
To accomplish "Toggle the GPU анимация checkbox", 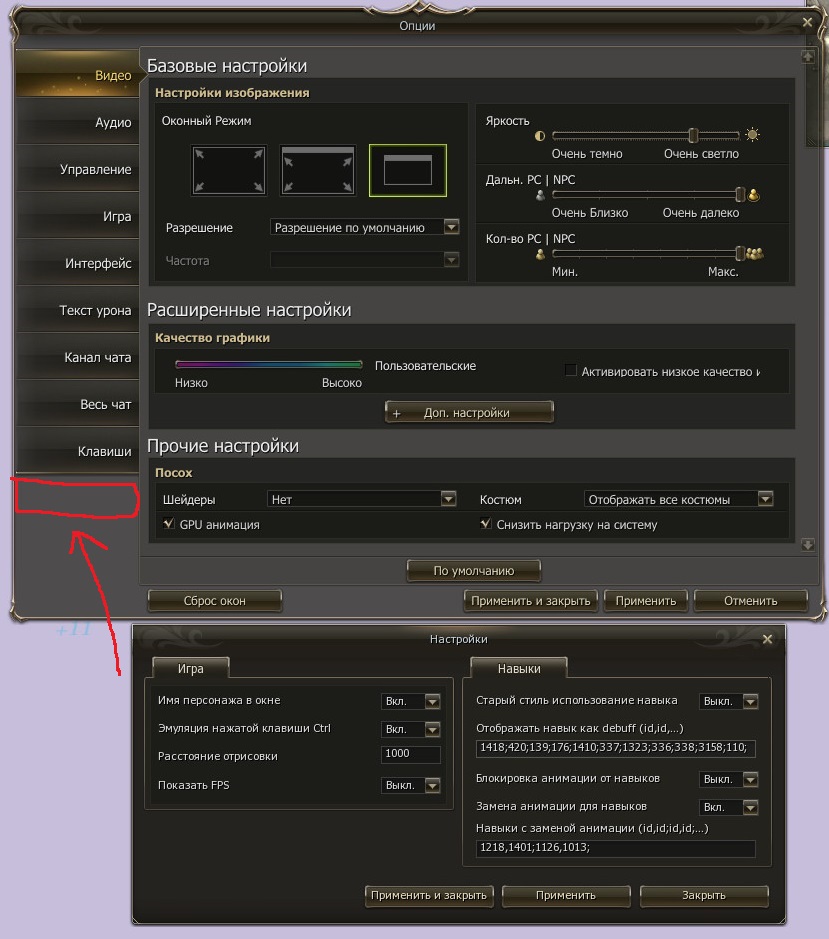I will (x=168, y=523).
